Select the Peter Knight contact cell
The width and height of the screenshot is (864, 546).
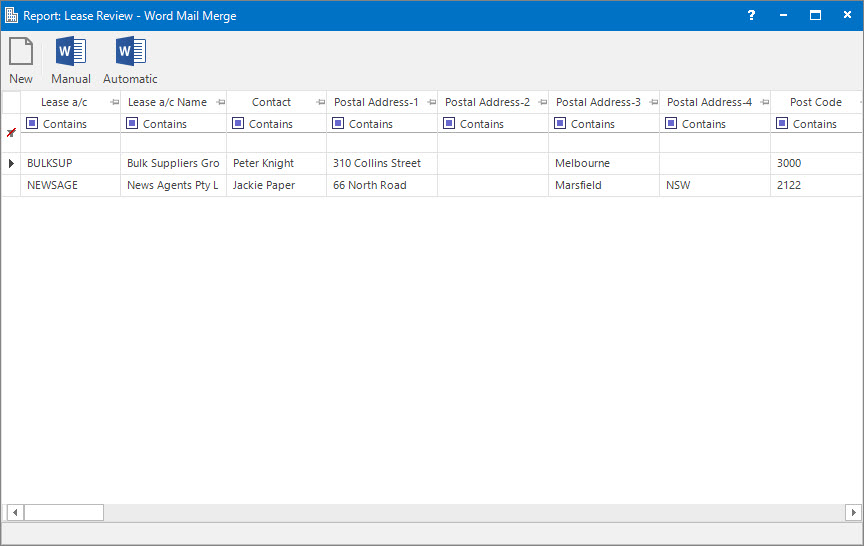point(277,164)
